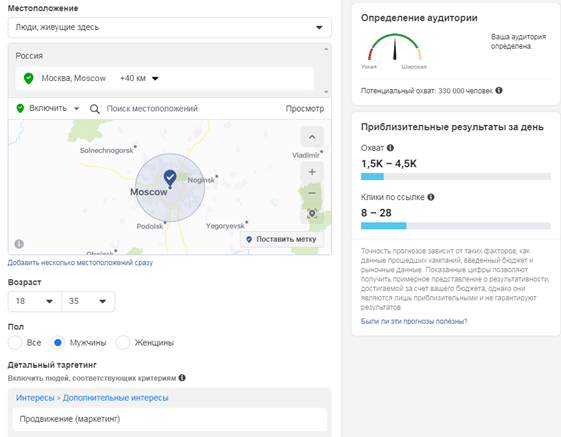561x437 pixels.
Task: Open the minimum age 18 dropdown
Action: coord(35,301)
